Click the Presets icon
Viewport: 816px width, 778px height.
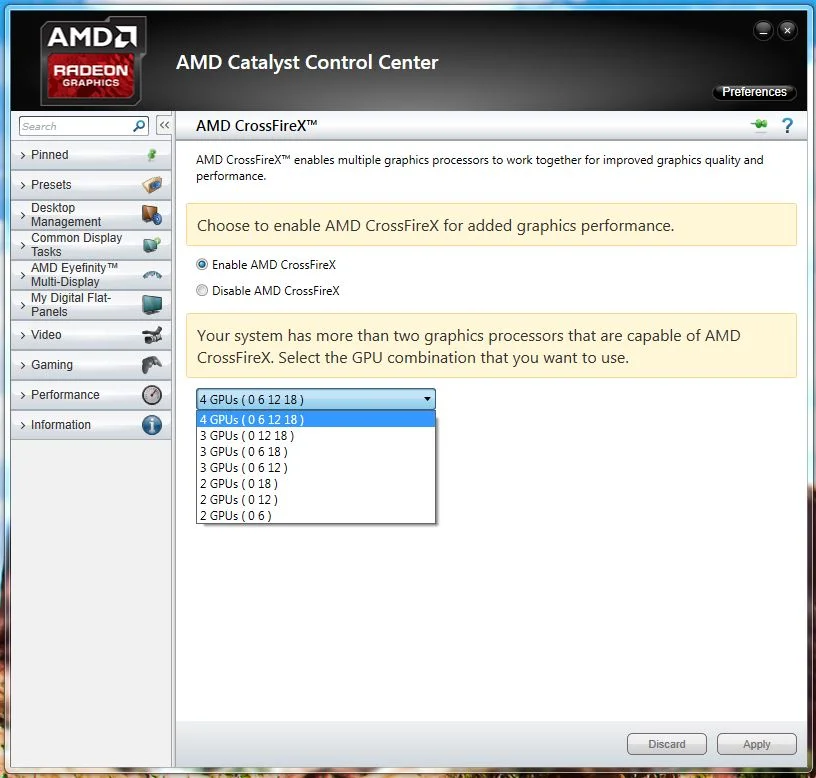click(x=152, y=185)
